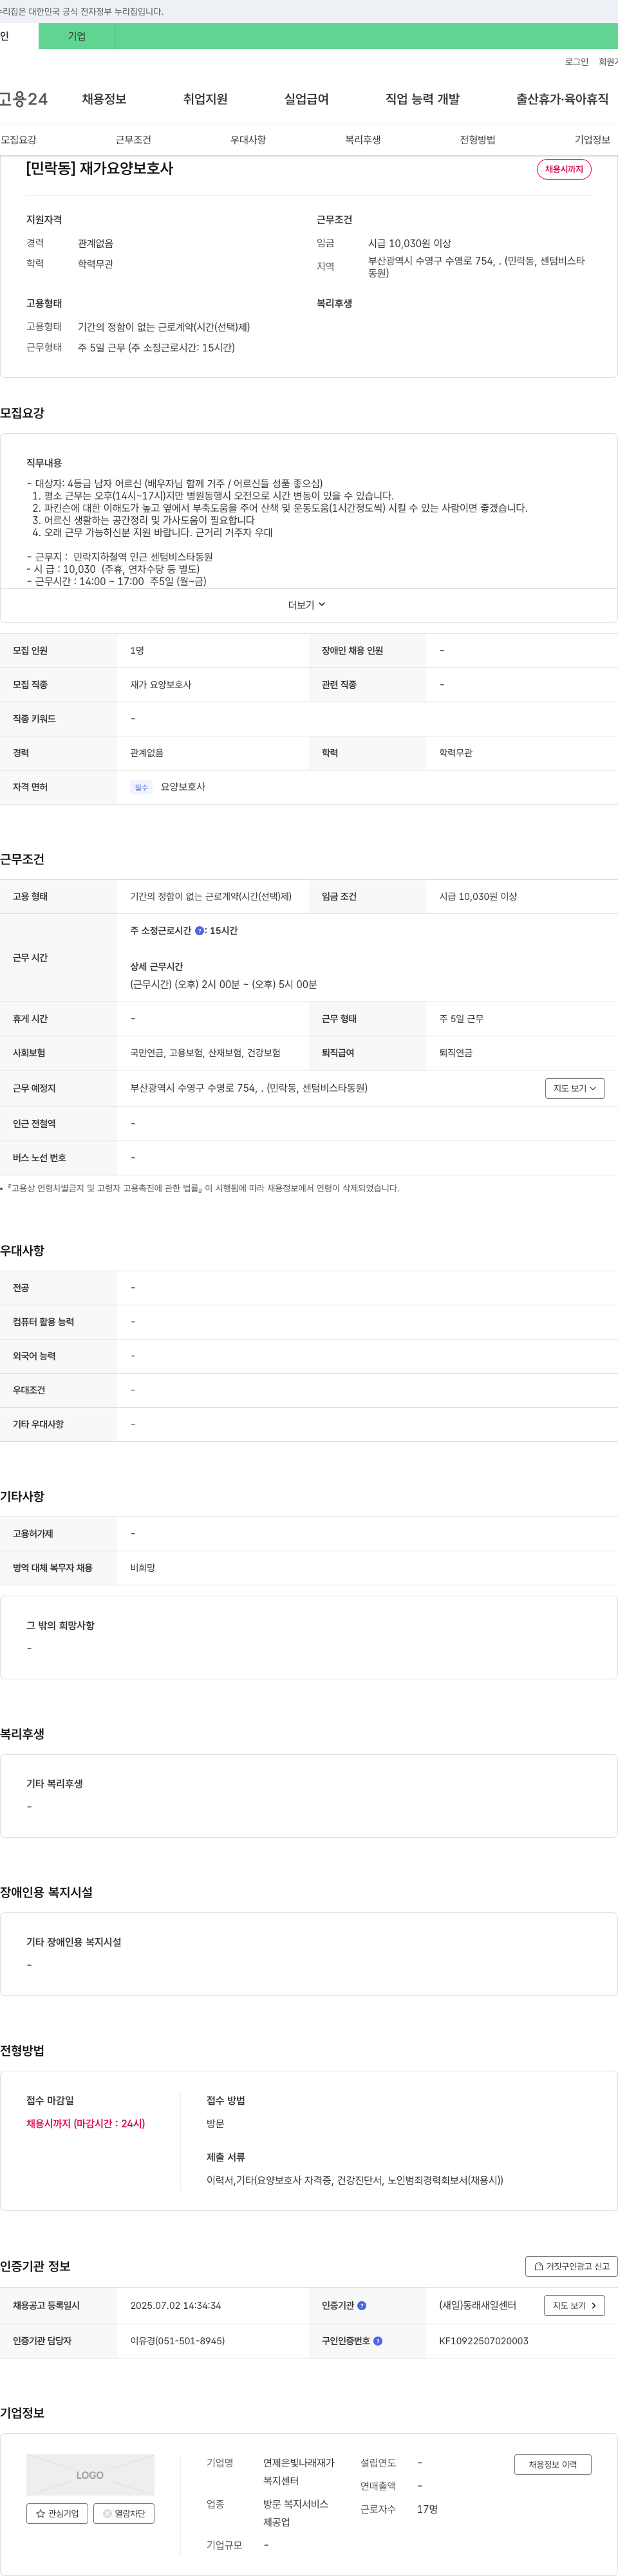
Task: Jump to 전형방법 section tab
Action: 478,140
